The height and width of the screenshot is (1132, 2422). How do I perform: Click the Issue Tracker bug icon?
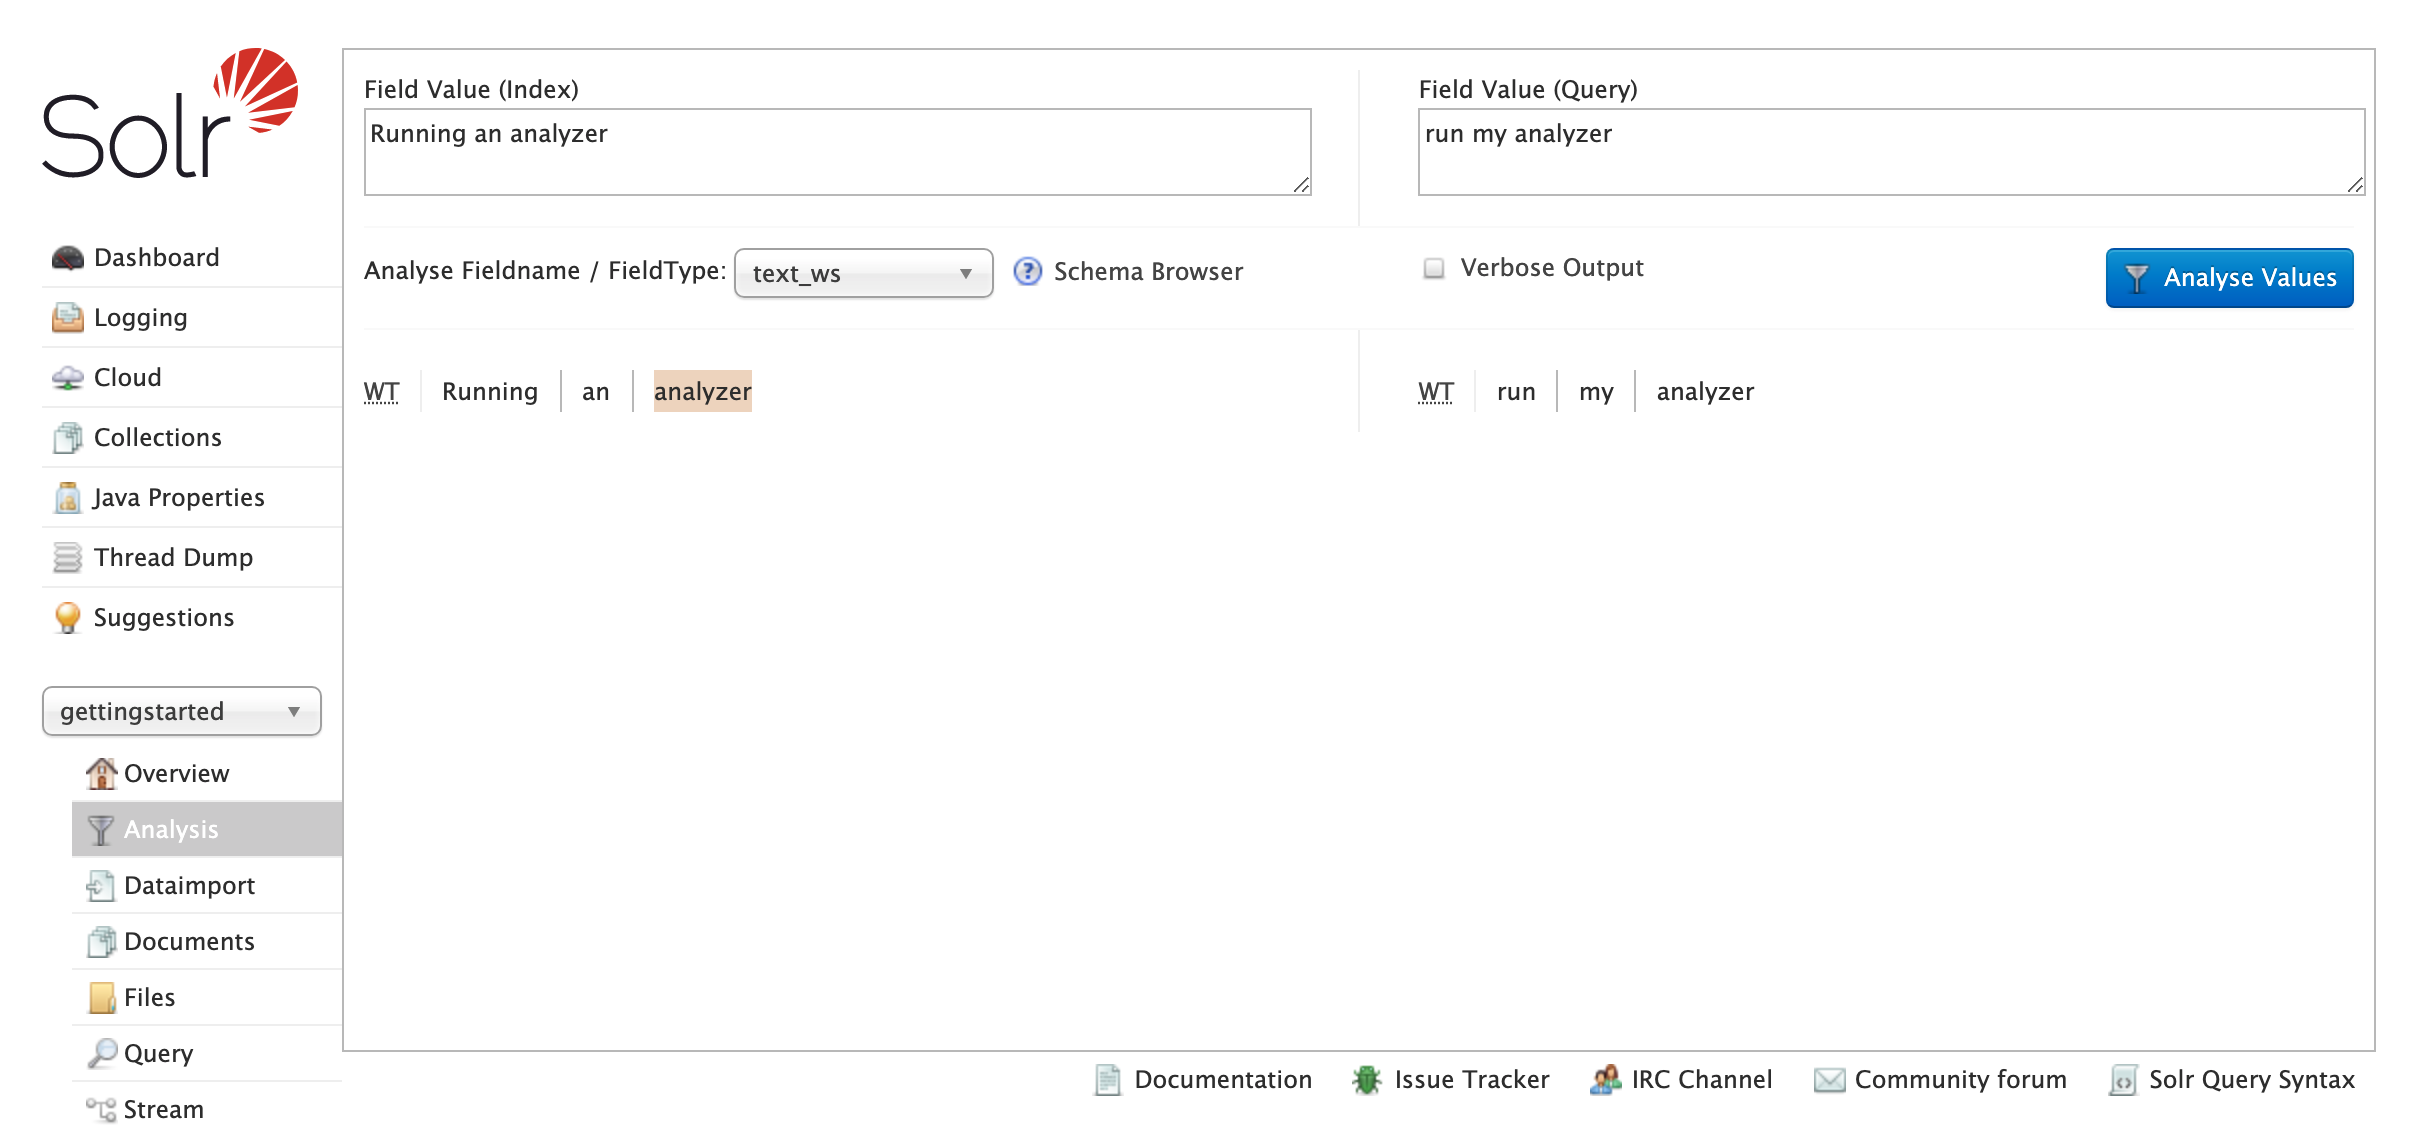[x=1366, y=1080]
